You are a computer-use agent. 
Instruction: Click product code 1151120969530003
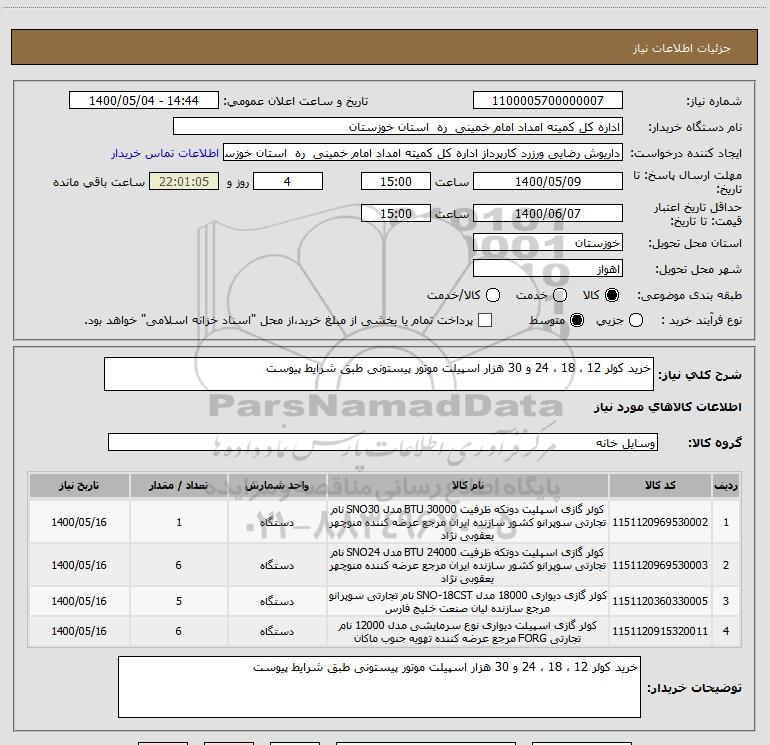click(660, 565)
